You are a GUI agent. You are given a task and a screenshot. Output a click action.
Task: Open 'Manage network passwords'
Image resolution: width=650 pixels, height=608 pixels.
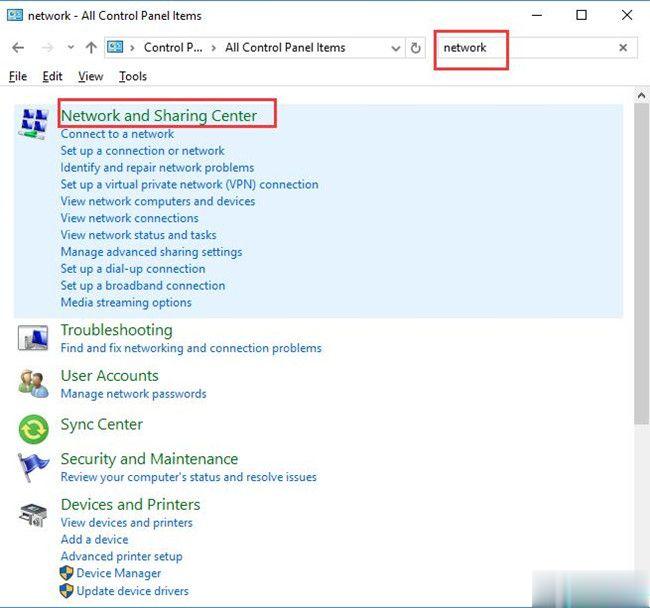(x=133, y=394)
